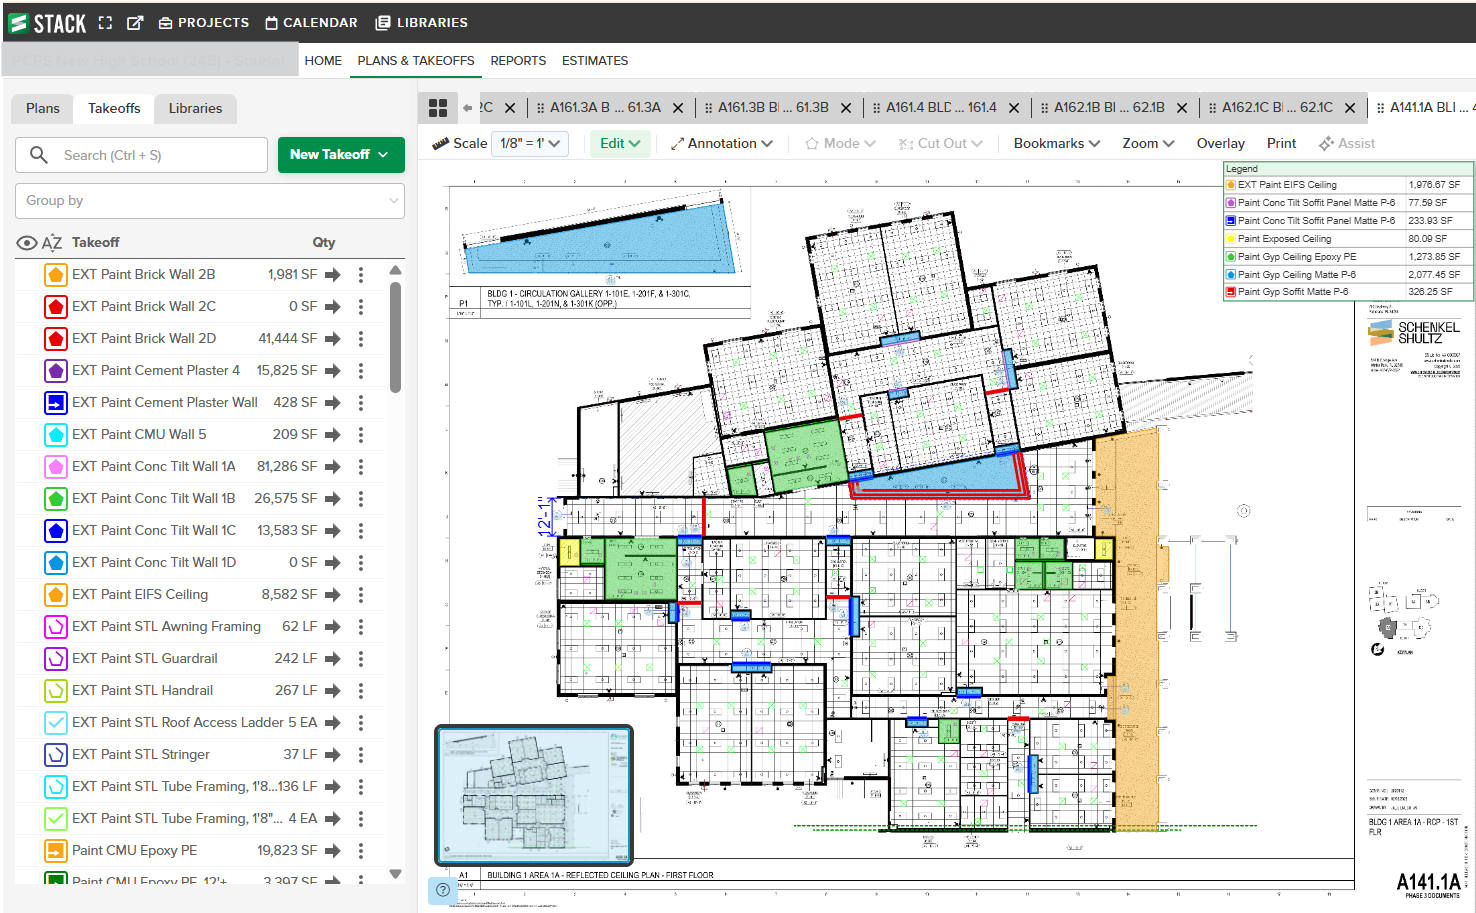Open the sheet grid view icon

[437, 108]
